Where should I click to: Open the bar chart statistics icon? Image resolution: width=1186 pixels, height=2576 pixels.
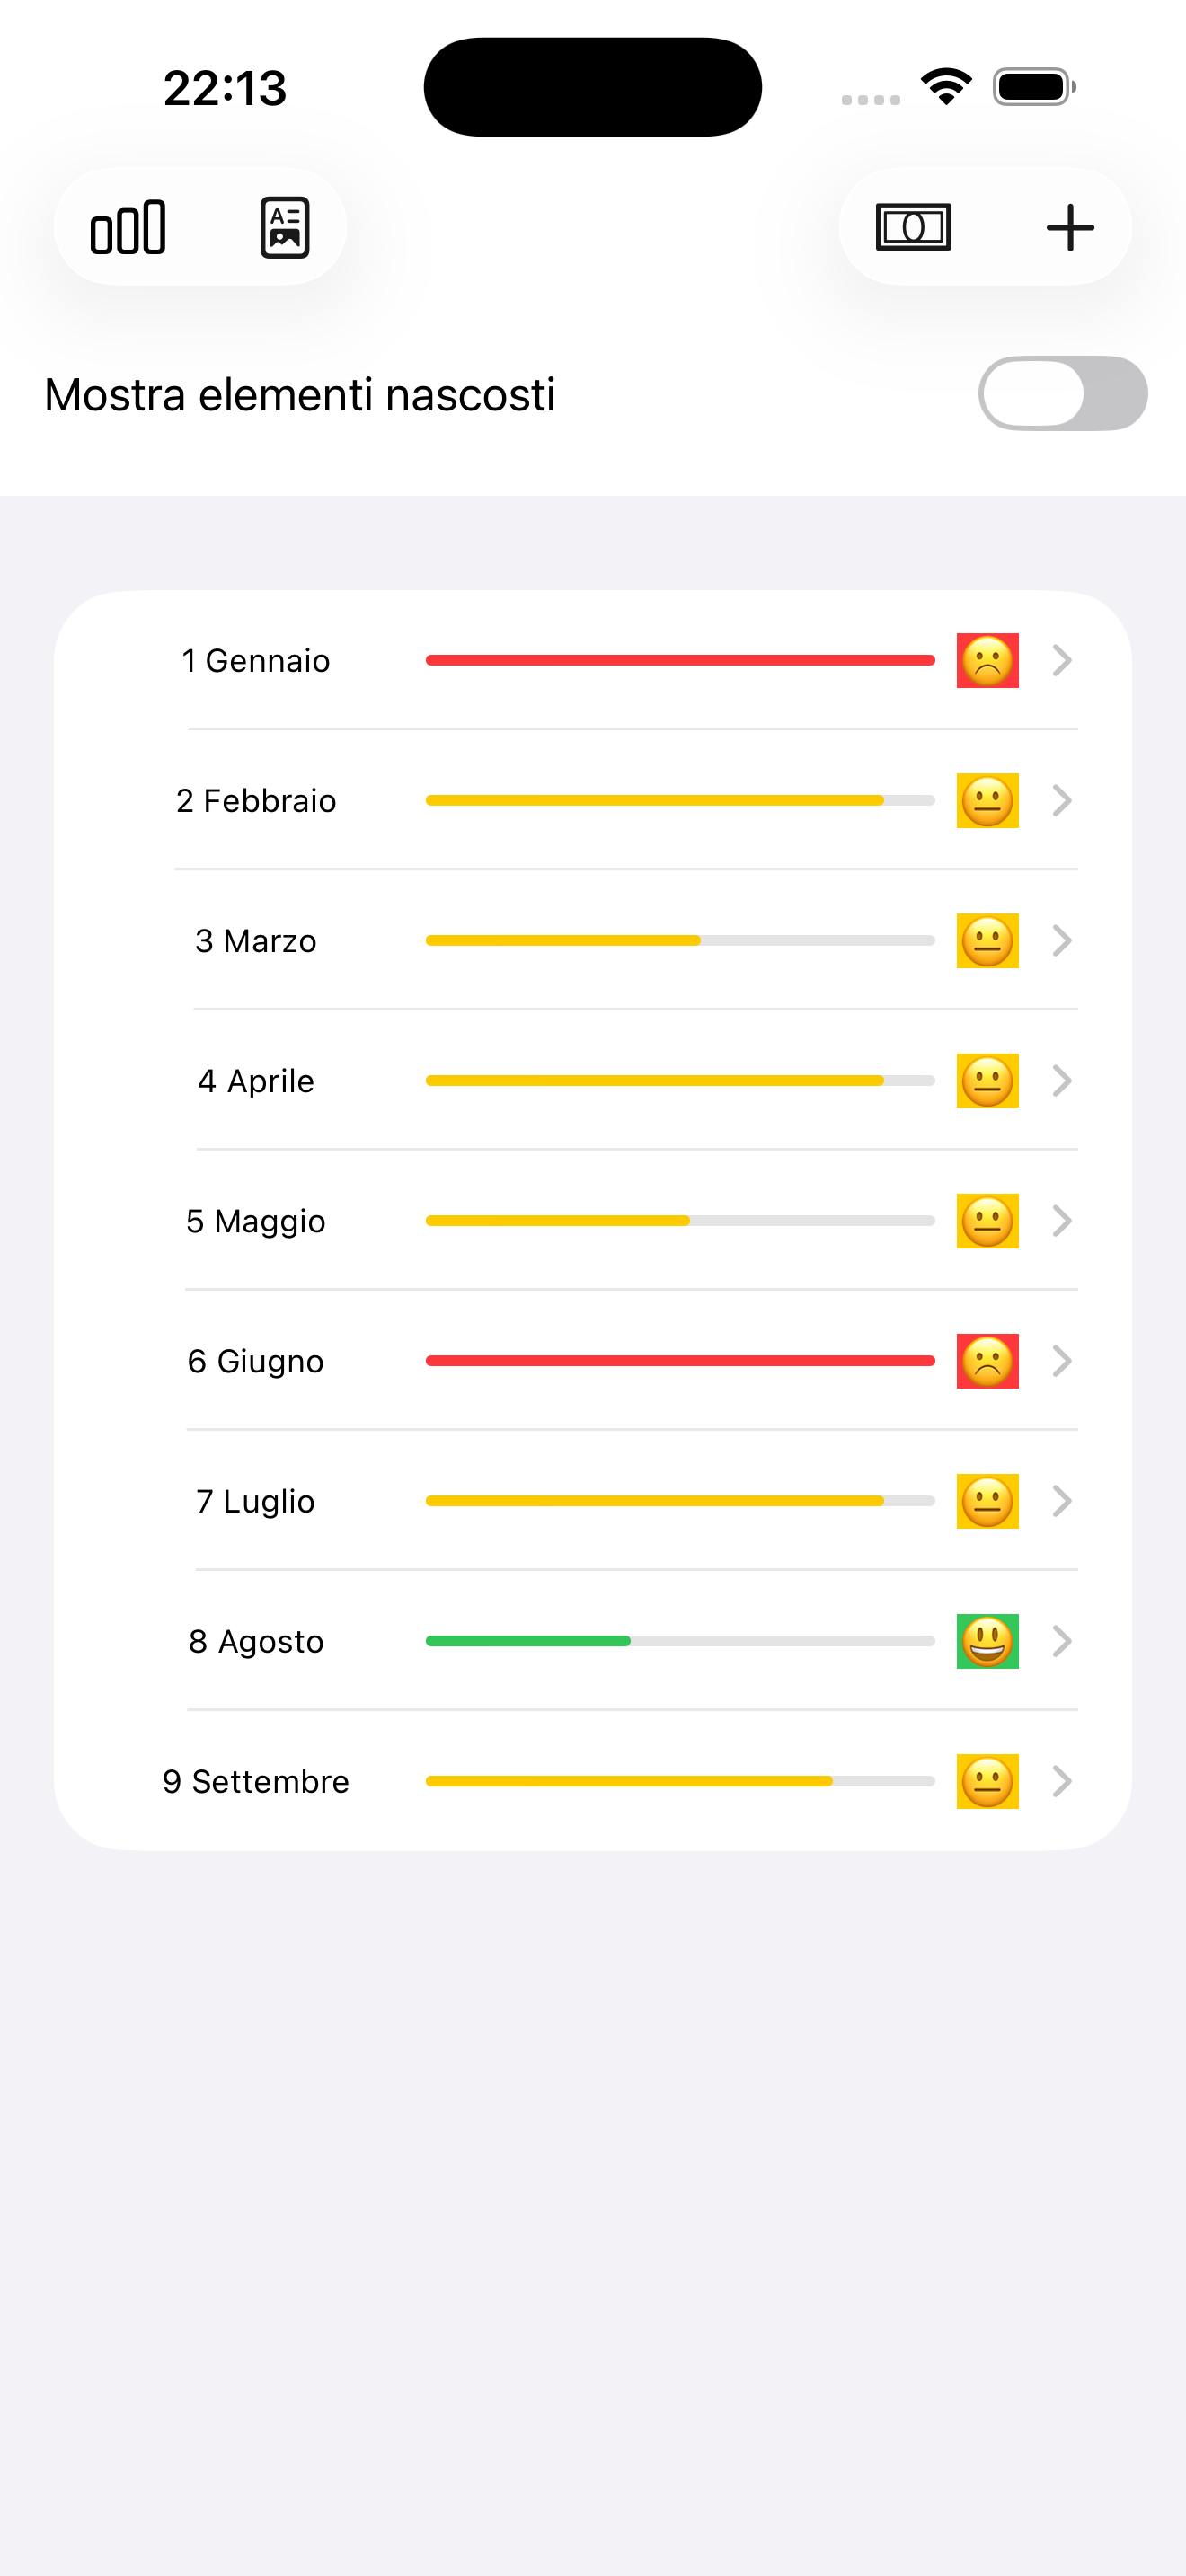tap(128, 227)
